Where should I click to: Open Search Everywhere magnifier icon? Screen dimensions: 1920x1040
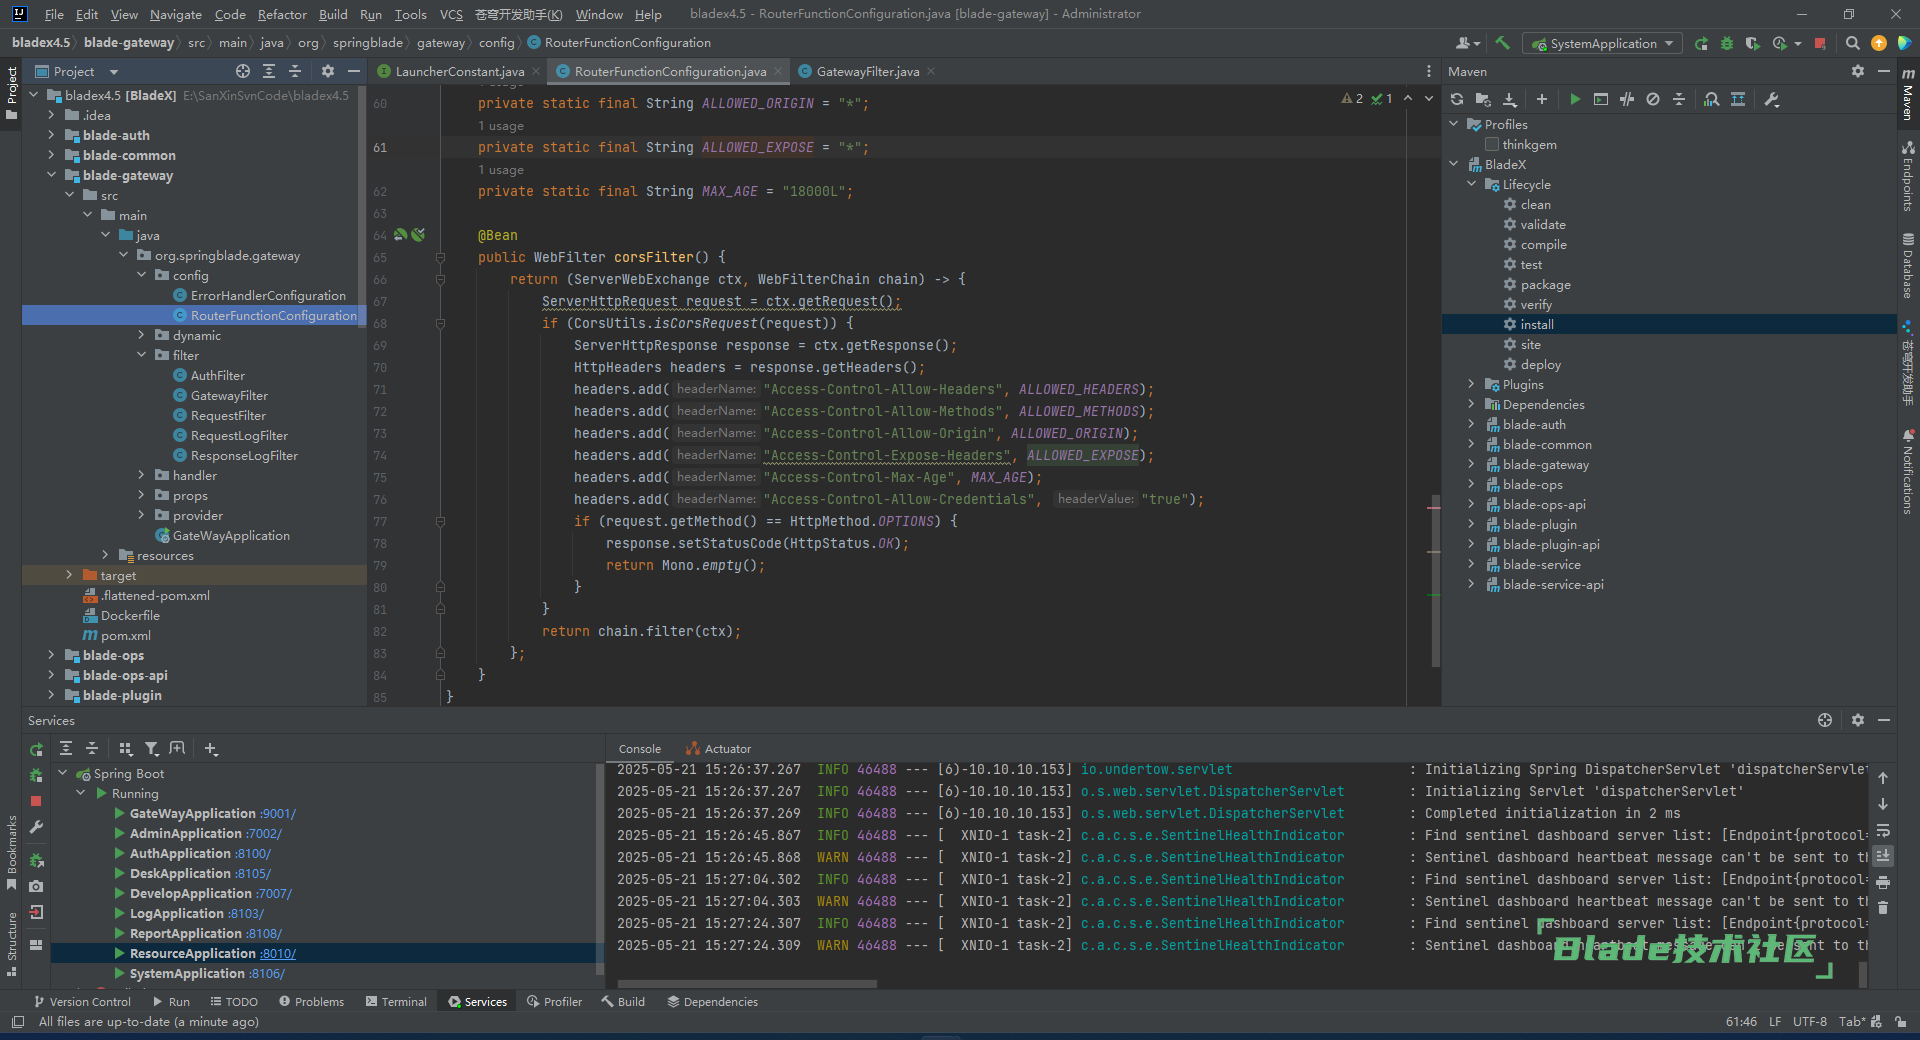1852,43
